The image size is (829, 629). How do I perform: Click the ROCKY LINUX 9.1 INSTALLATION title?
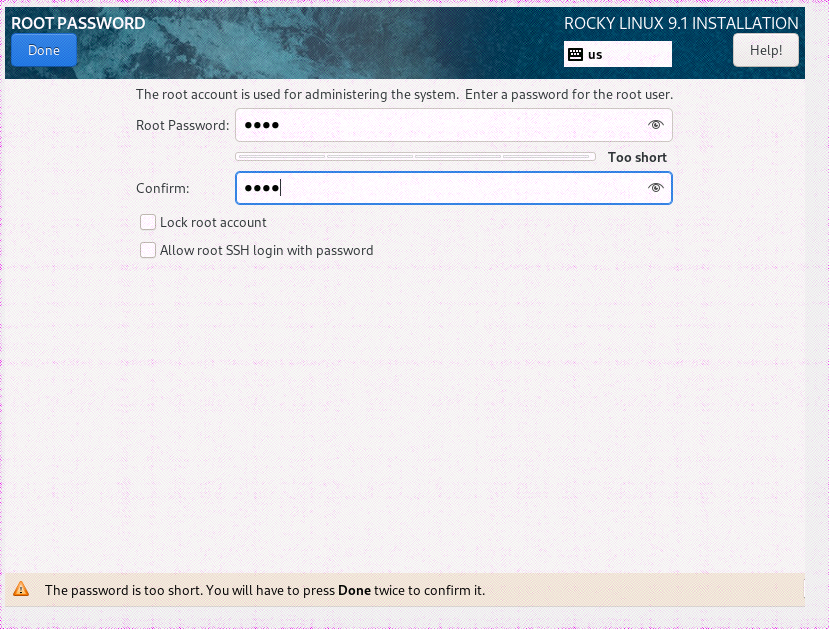681,23
